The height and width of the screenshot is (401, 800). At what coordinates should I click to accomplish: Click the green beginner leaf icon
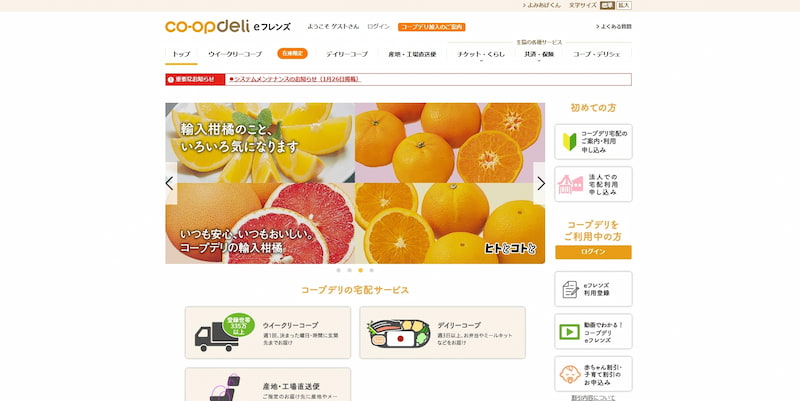coord(569,142)
